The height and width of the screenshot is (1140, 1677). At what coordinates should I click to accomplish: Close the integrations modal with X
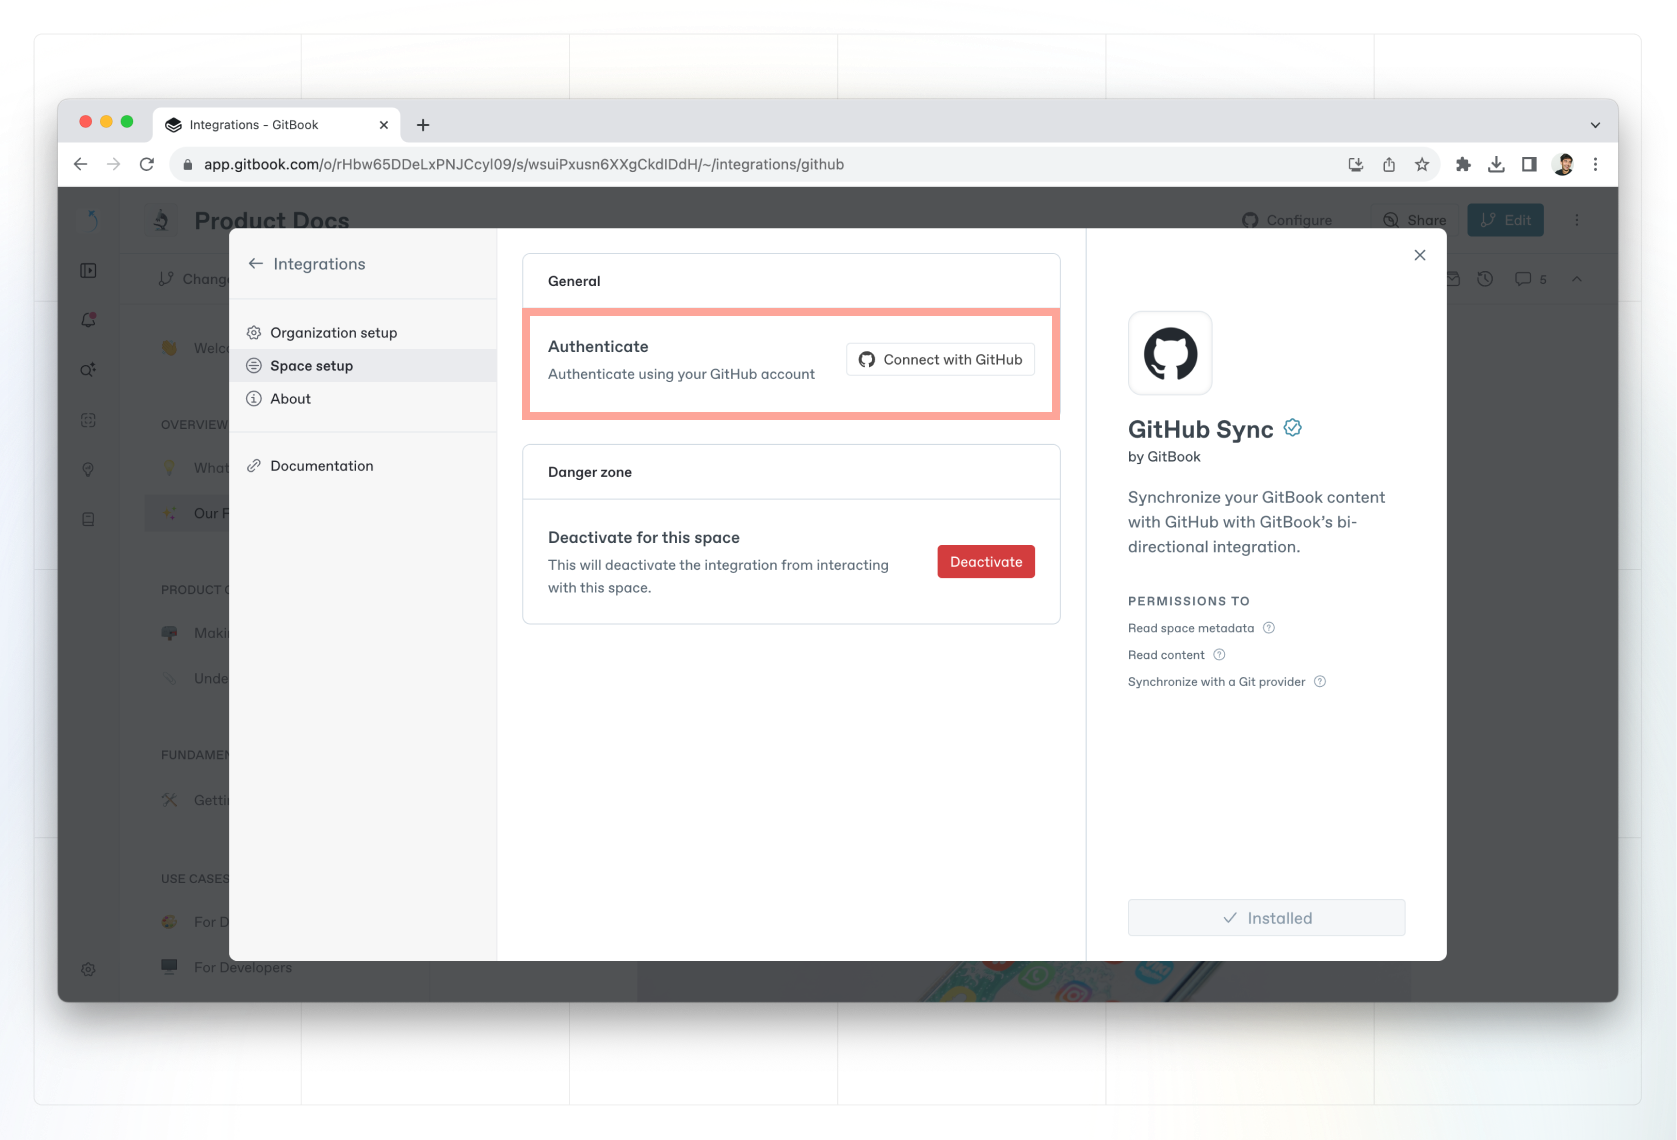[1419, 255]
